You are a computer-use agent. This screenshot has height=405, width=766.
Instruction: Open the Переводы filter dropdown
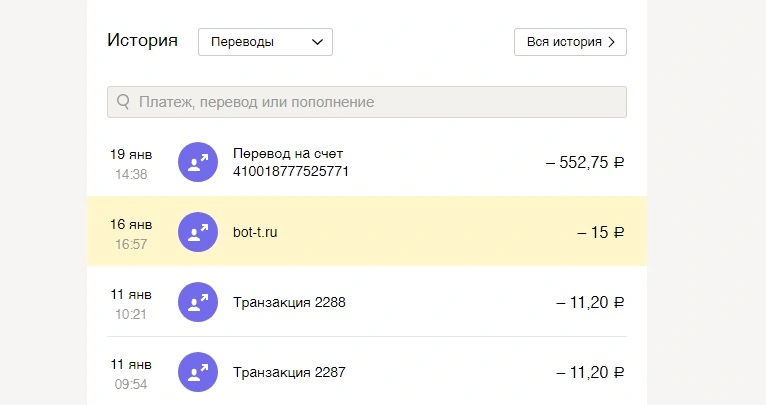click(265, 42)
